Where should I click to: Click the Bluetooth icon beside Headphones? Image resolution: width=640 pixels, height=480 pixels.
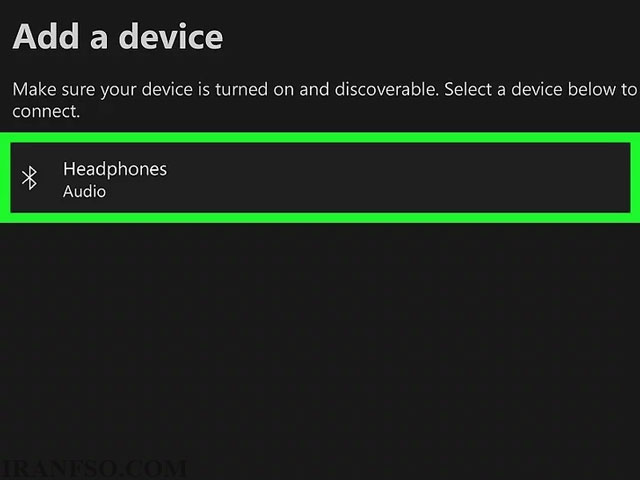tap(29, 178)
